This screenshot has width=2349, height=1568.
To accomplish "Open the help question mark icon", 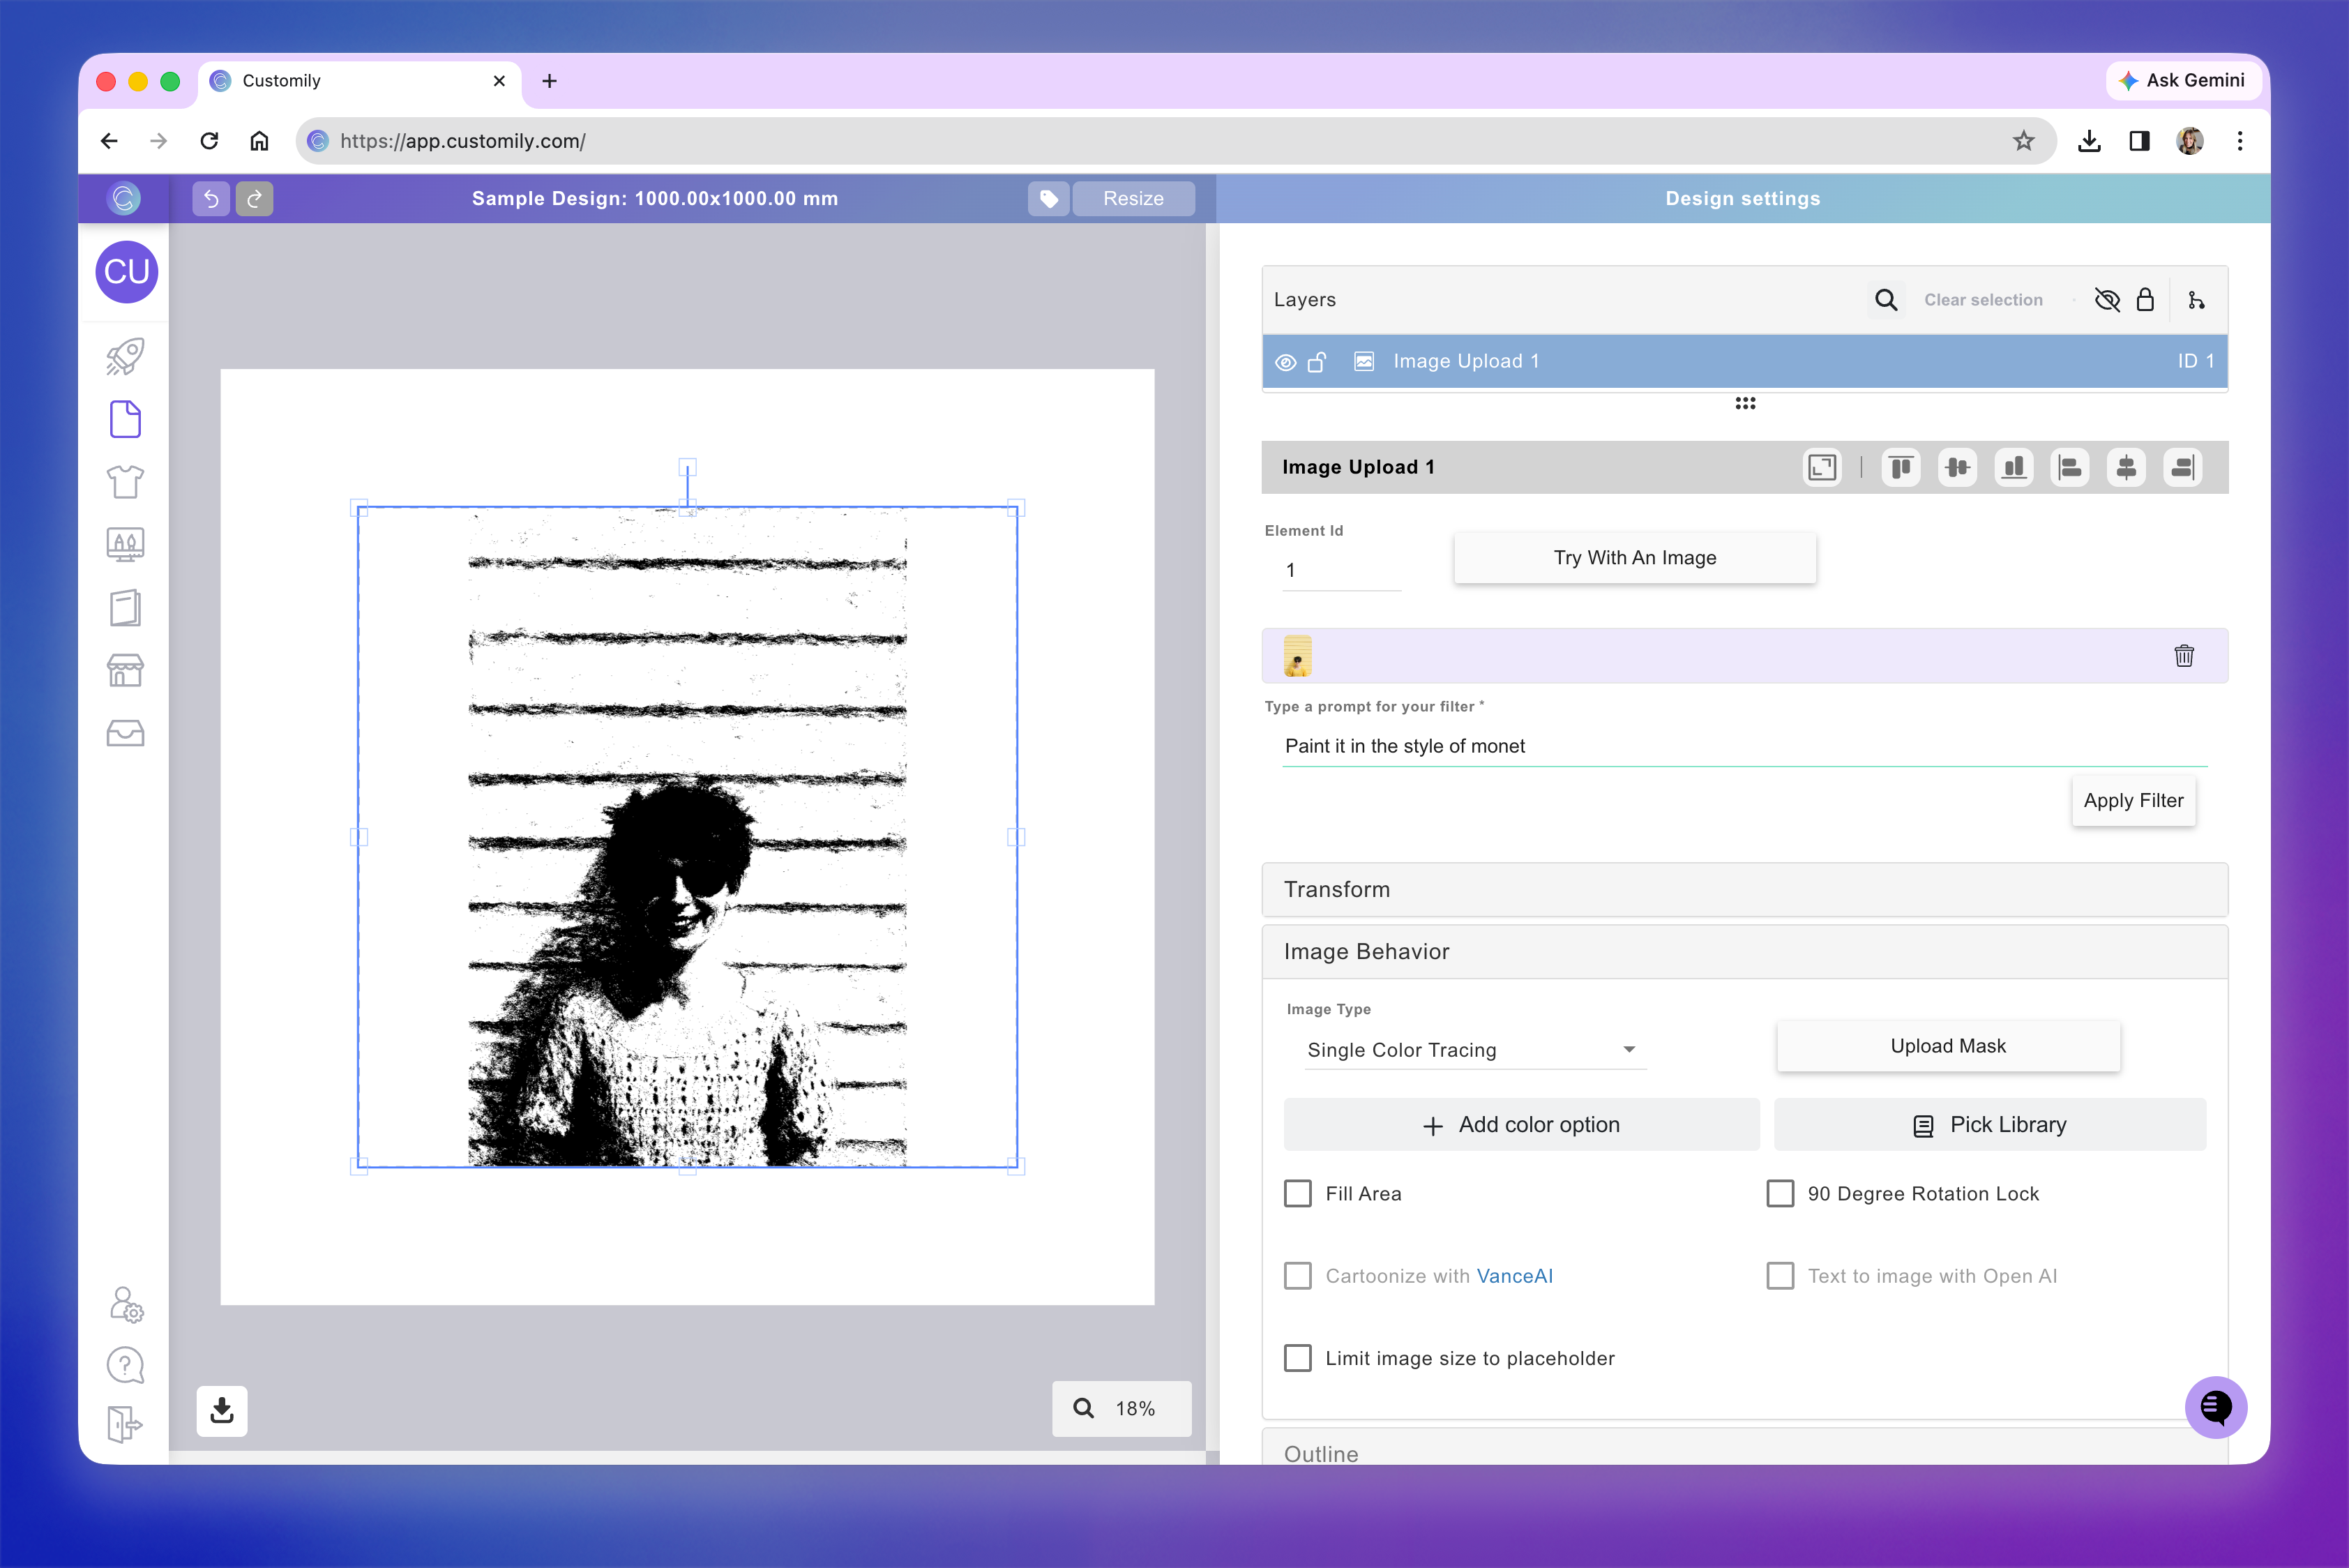I will (125, 1365).
